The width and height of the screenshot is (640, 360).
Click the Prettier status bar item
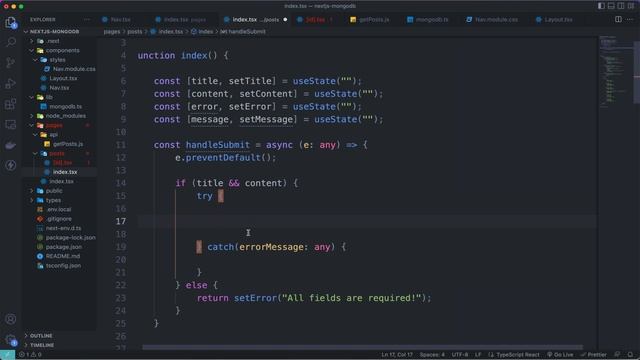click(x=593, y=355)
